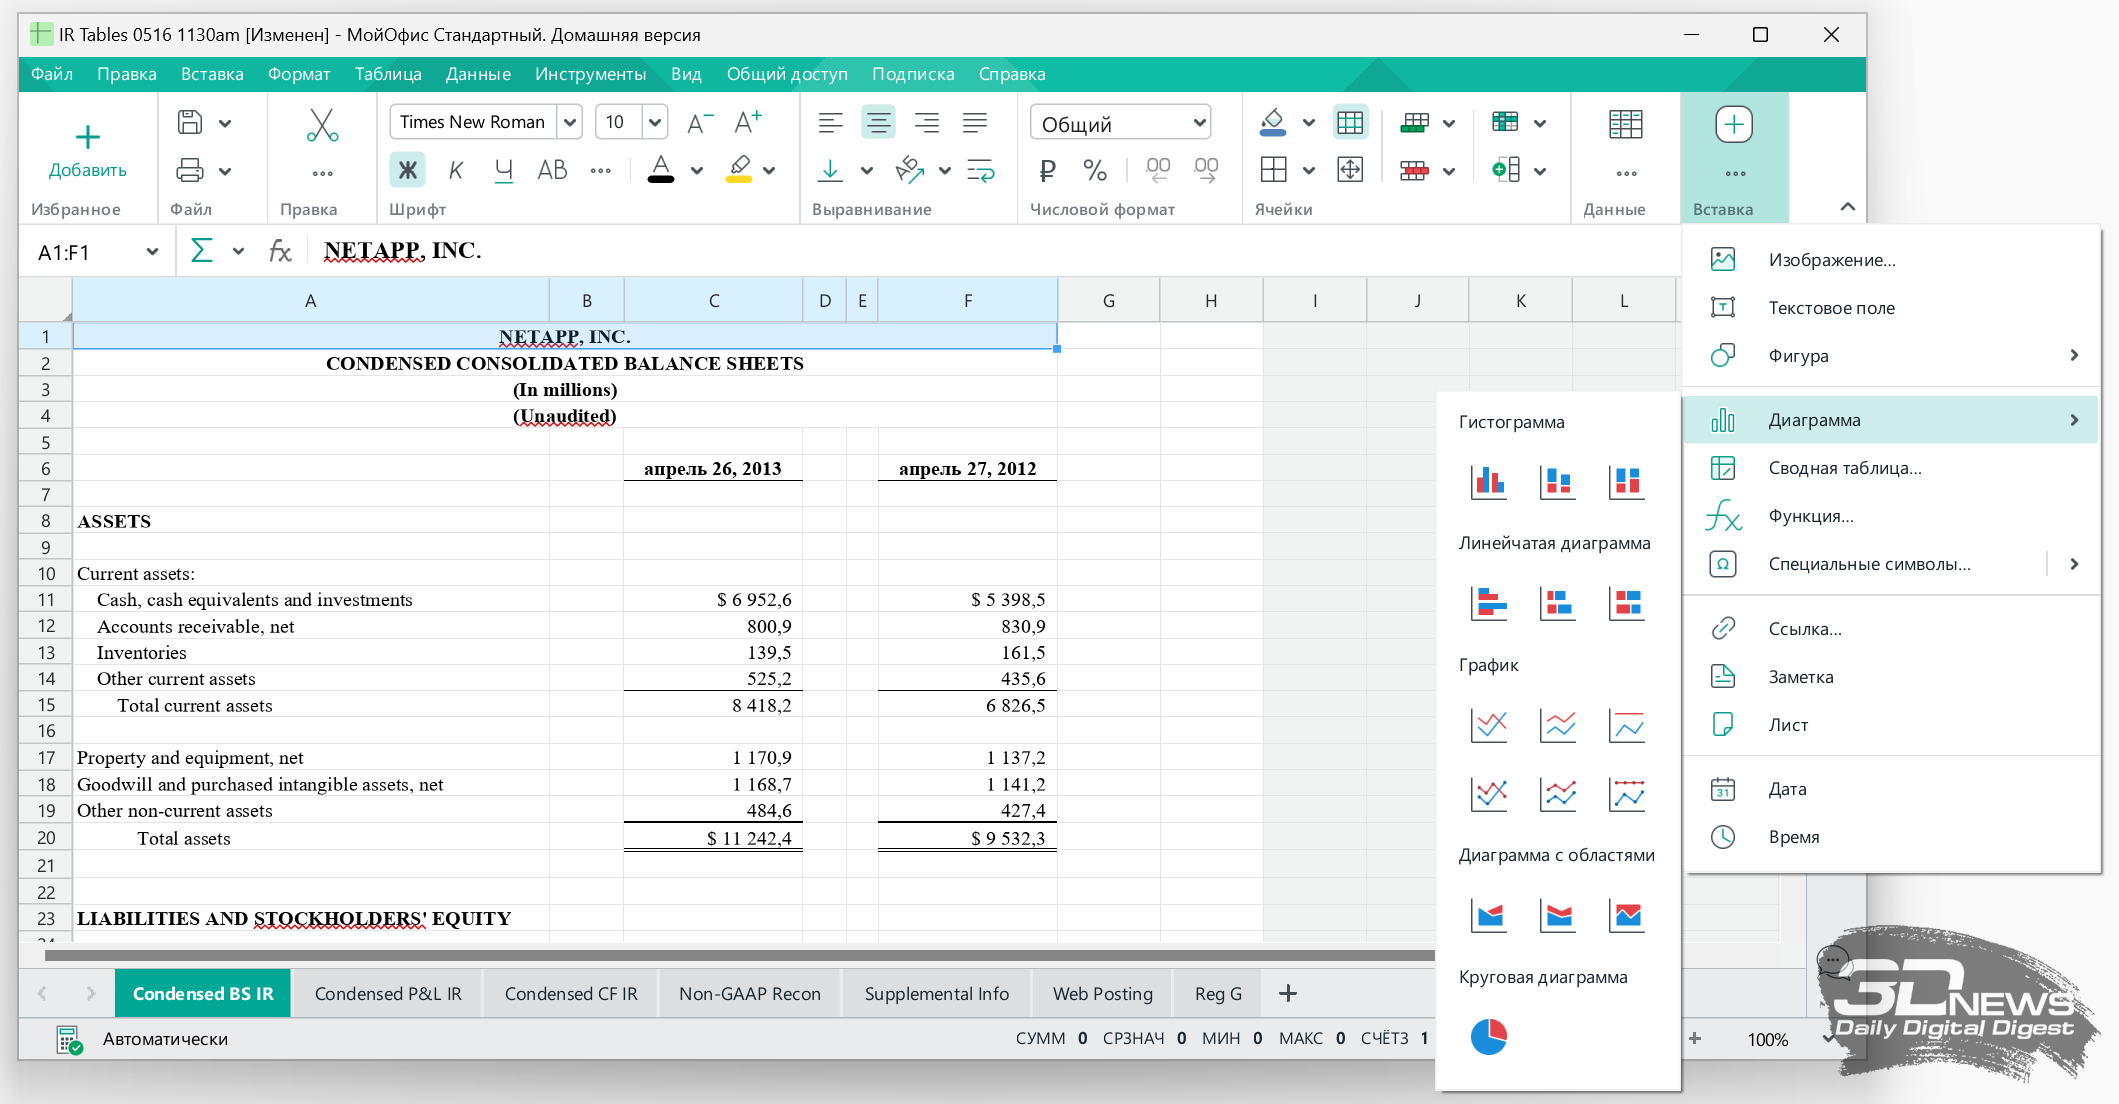Toggle underline Ч formatting
Screen dimensions: 2119x1104
(x=504, y=170)
